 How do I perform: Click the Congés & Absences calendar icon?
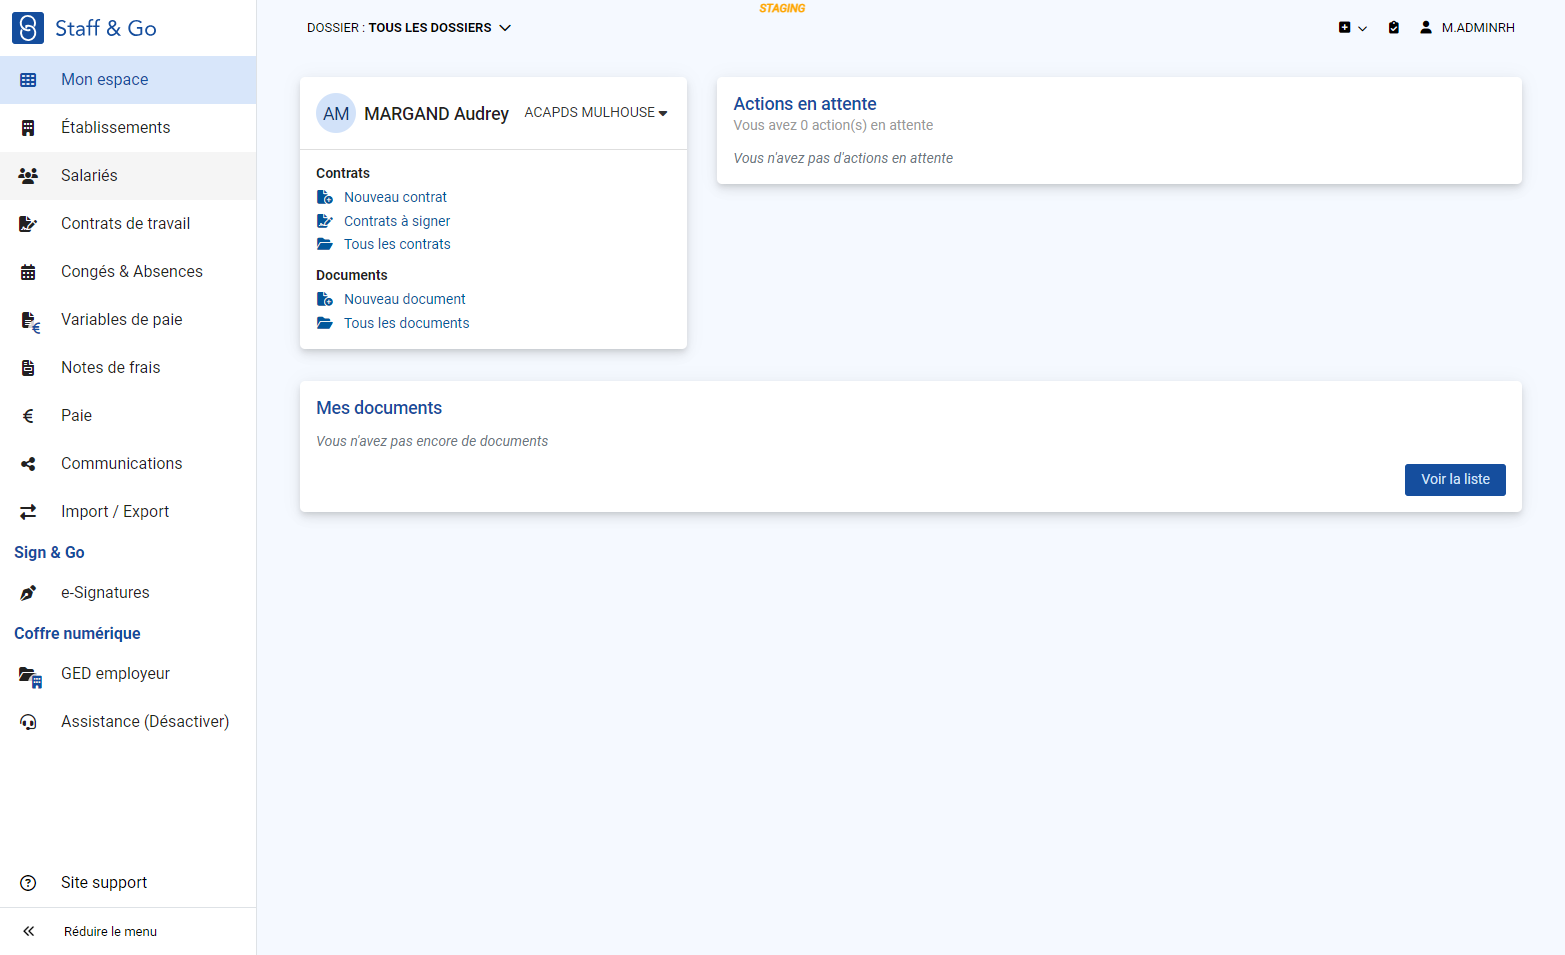click(x=28, y=272)
